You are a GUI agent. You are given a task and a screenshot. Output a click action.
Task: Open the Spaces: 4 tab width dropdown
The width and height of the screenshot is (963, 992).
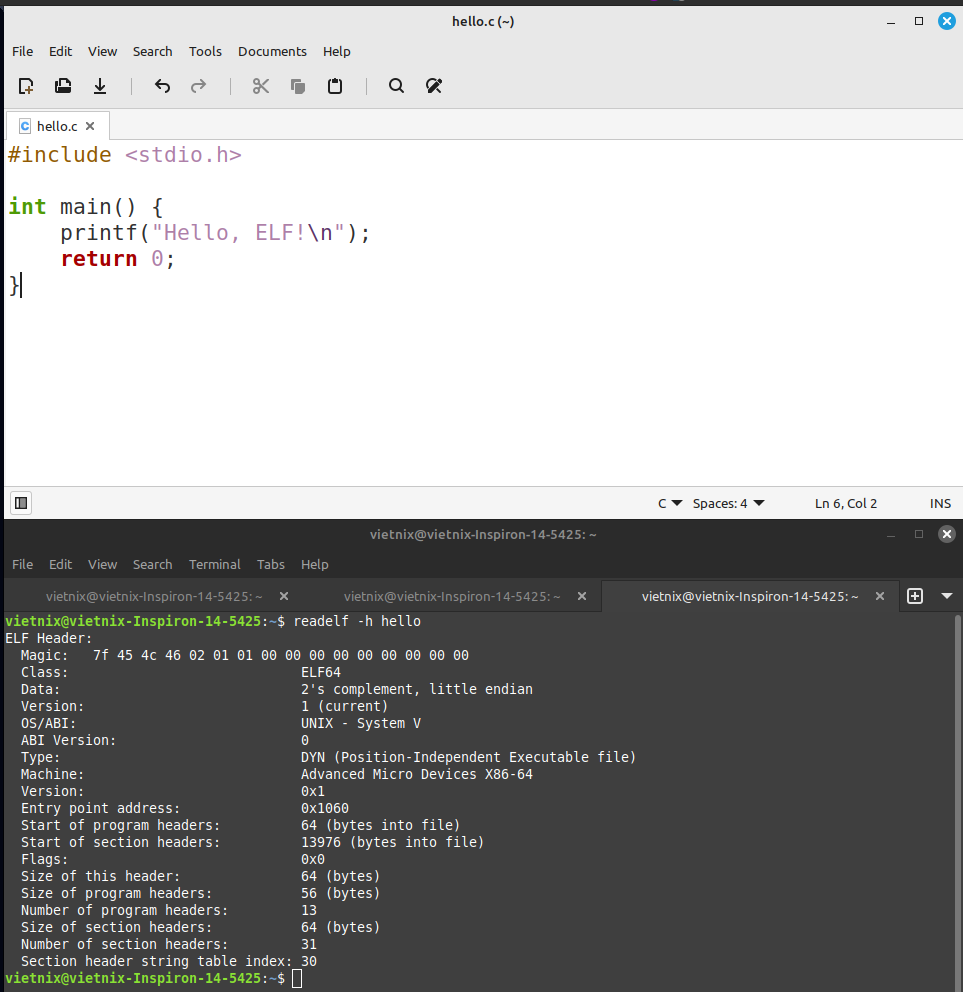[x=728, y=504]
